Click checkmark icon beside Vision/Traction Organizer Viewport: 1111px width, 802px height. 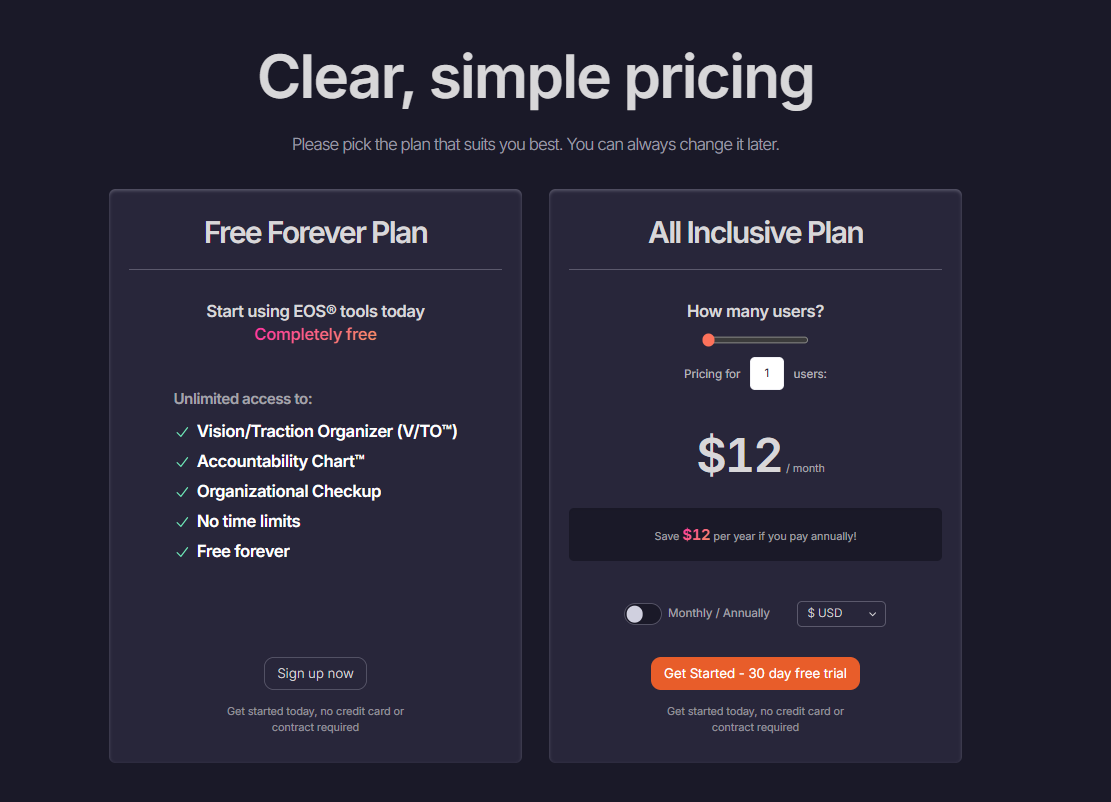[x=182, y=432]
